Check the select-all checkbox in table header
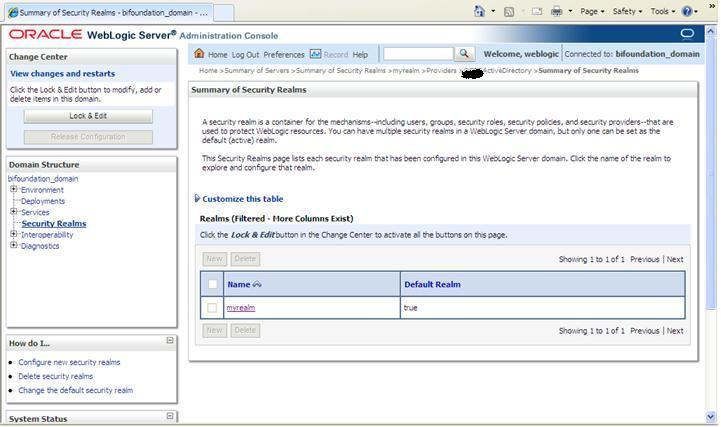721x427 pixels. pos(212,284)
